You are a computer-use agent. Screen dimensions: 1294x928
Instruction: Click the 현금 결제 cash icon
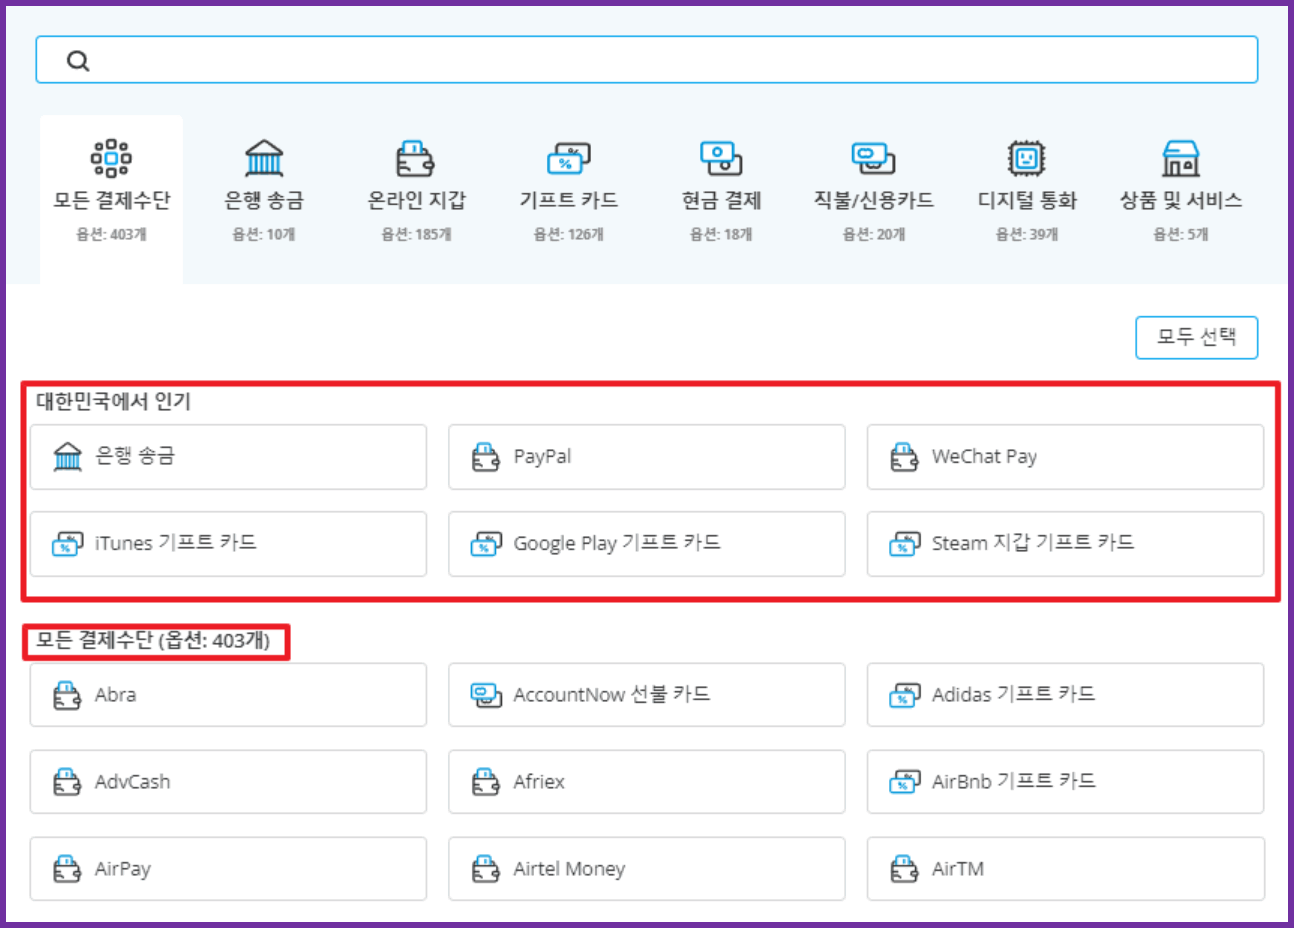point(721,158)
